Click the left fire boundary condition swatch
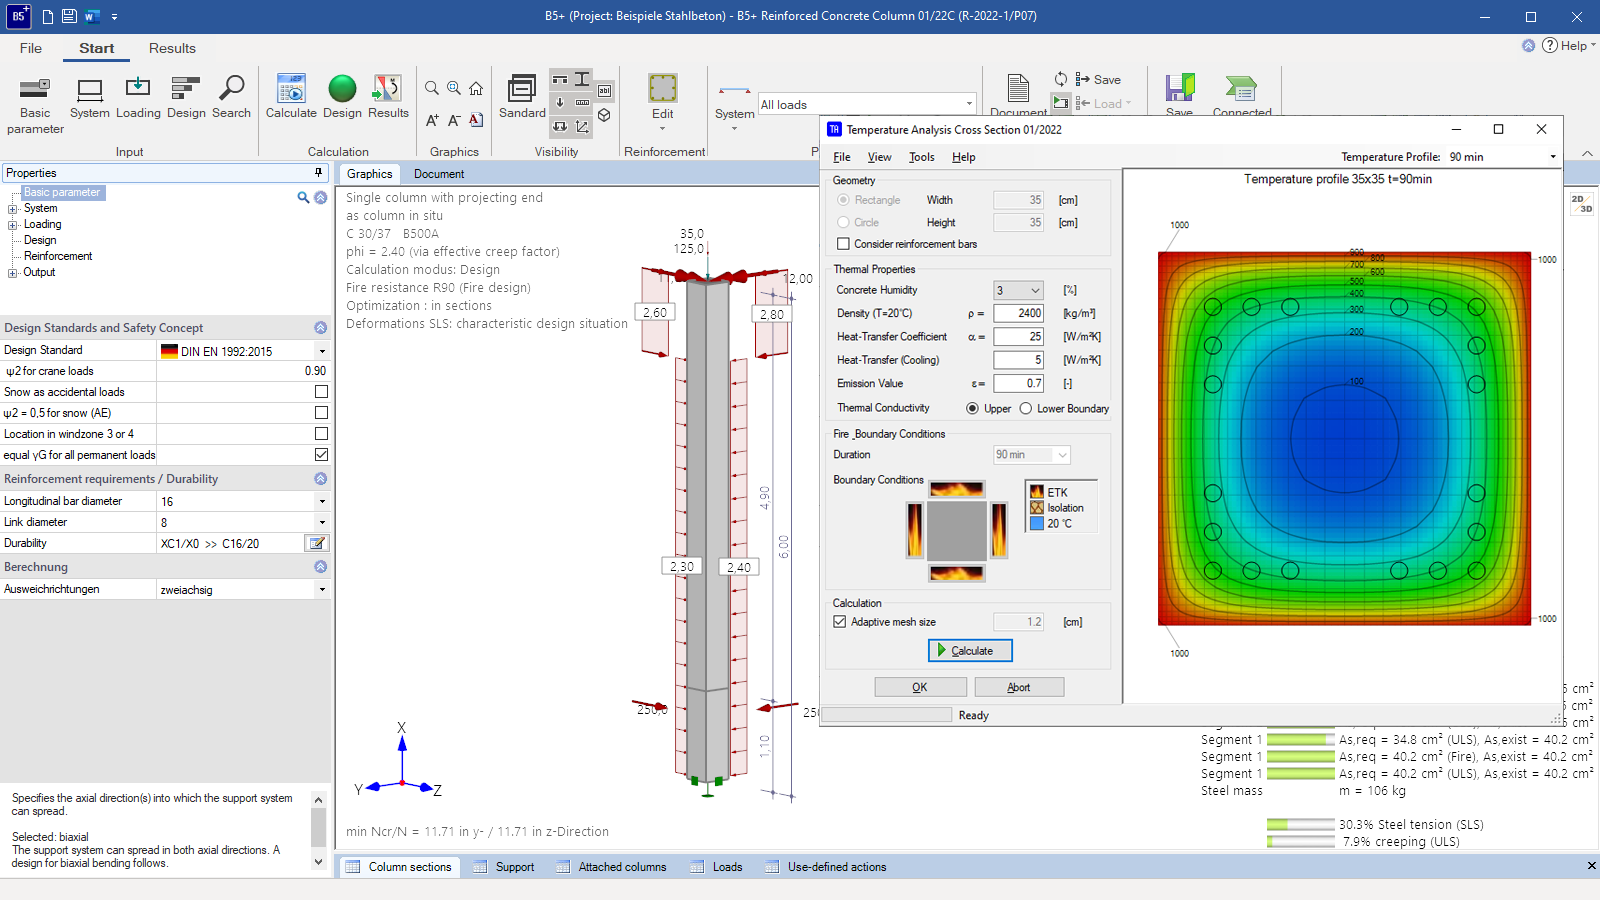 pyautogui.click(x=914, y=530)
